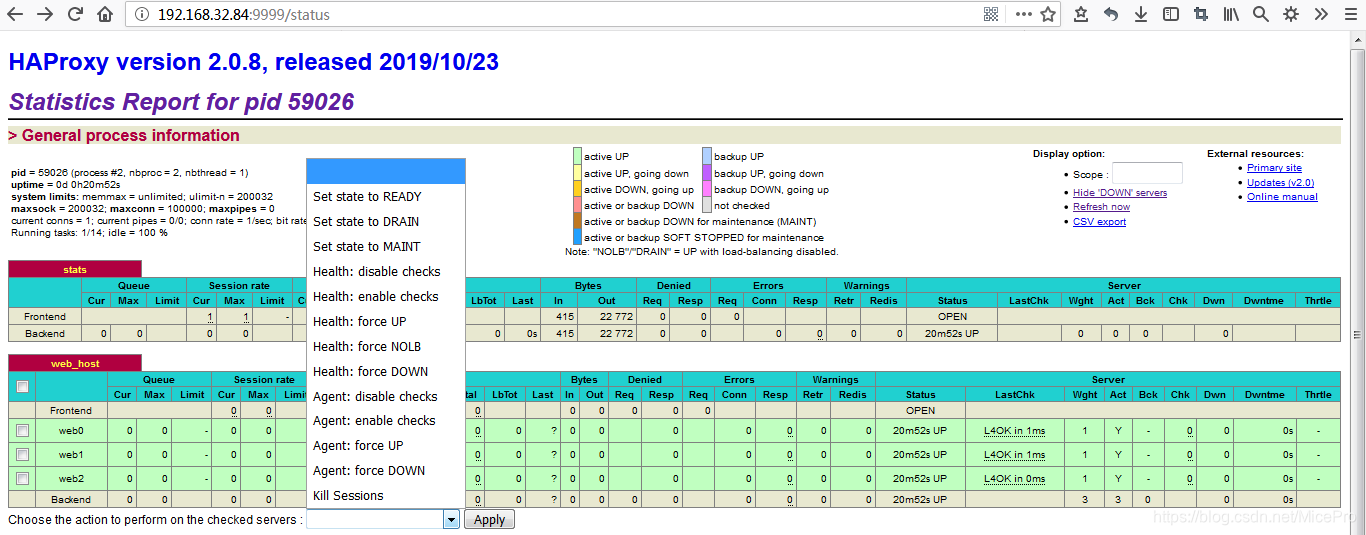Choose Set state to READY
The width and height of the screenshot is (1366, 535).
tap(386, 197)
